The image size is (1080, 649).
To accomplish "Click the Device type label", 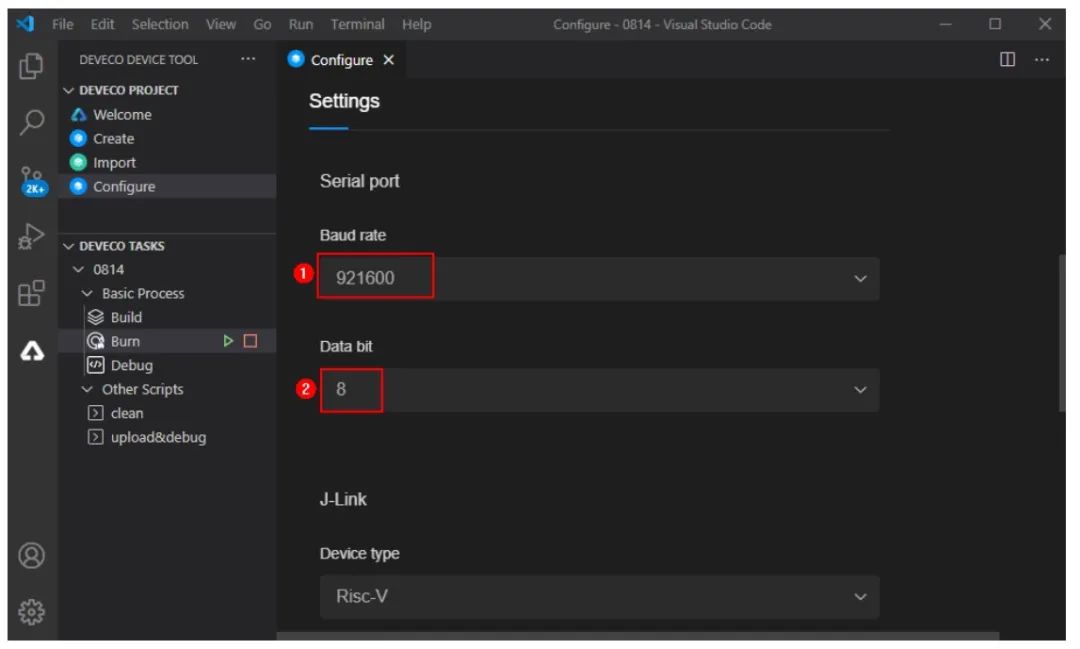I will [360, 554].
